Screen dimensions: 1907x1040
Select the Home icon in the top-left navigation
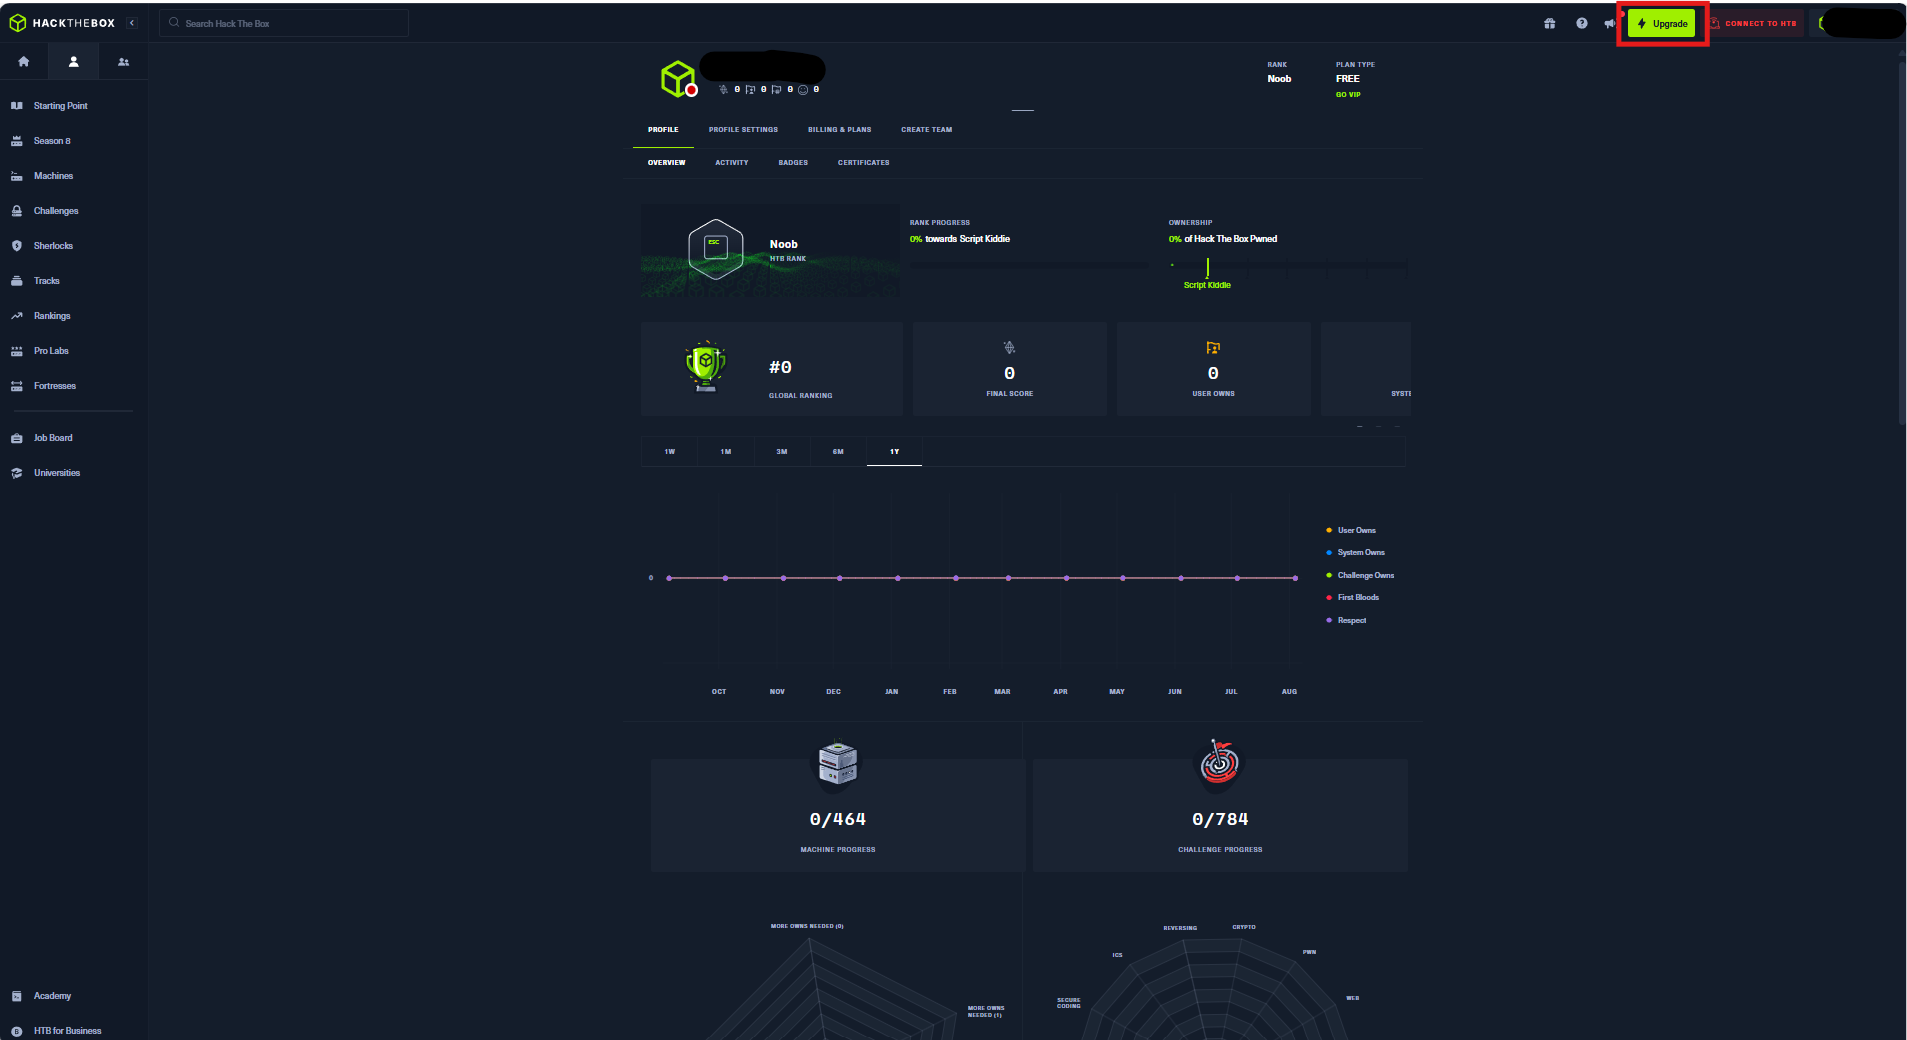click(x=24, y=61)
